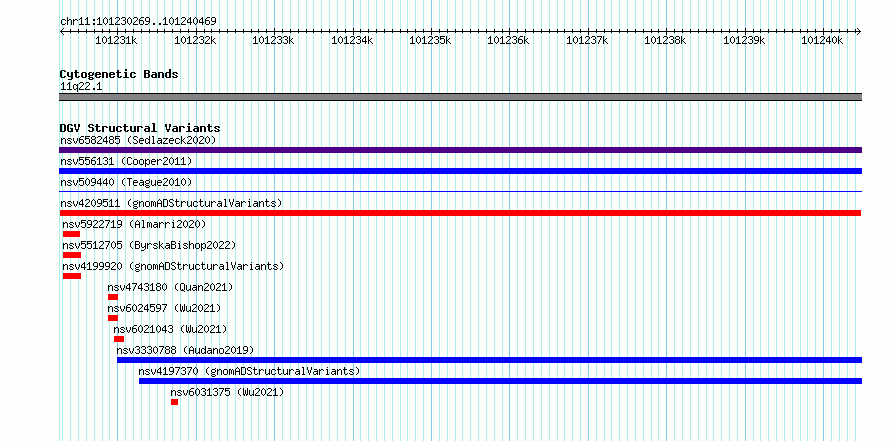This screenshot has height=441, width=890.
Task: Click small red bar under nsv4743180
Action: (113, 297)
